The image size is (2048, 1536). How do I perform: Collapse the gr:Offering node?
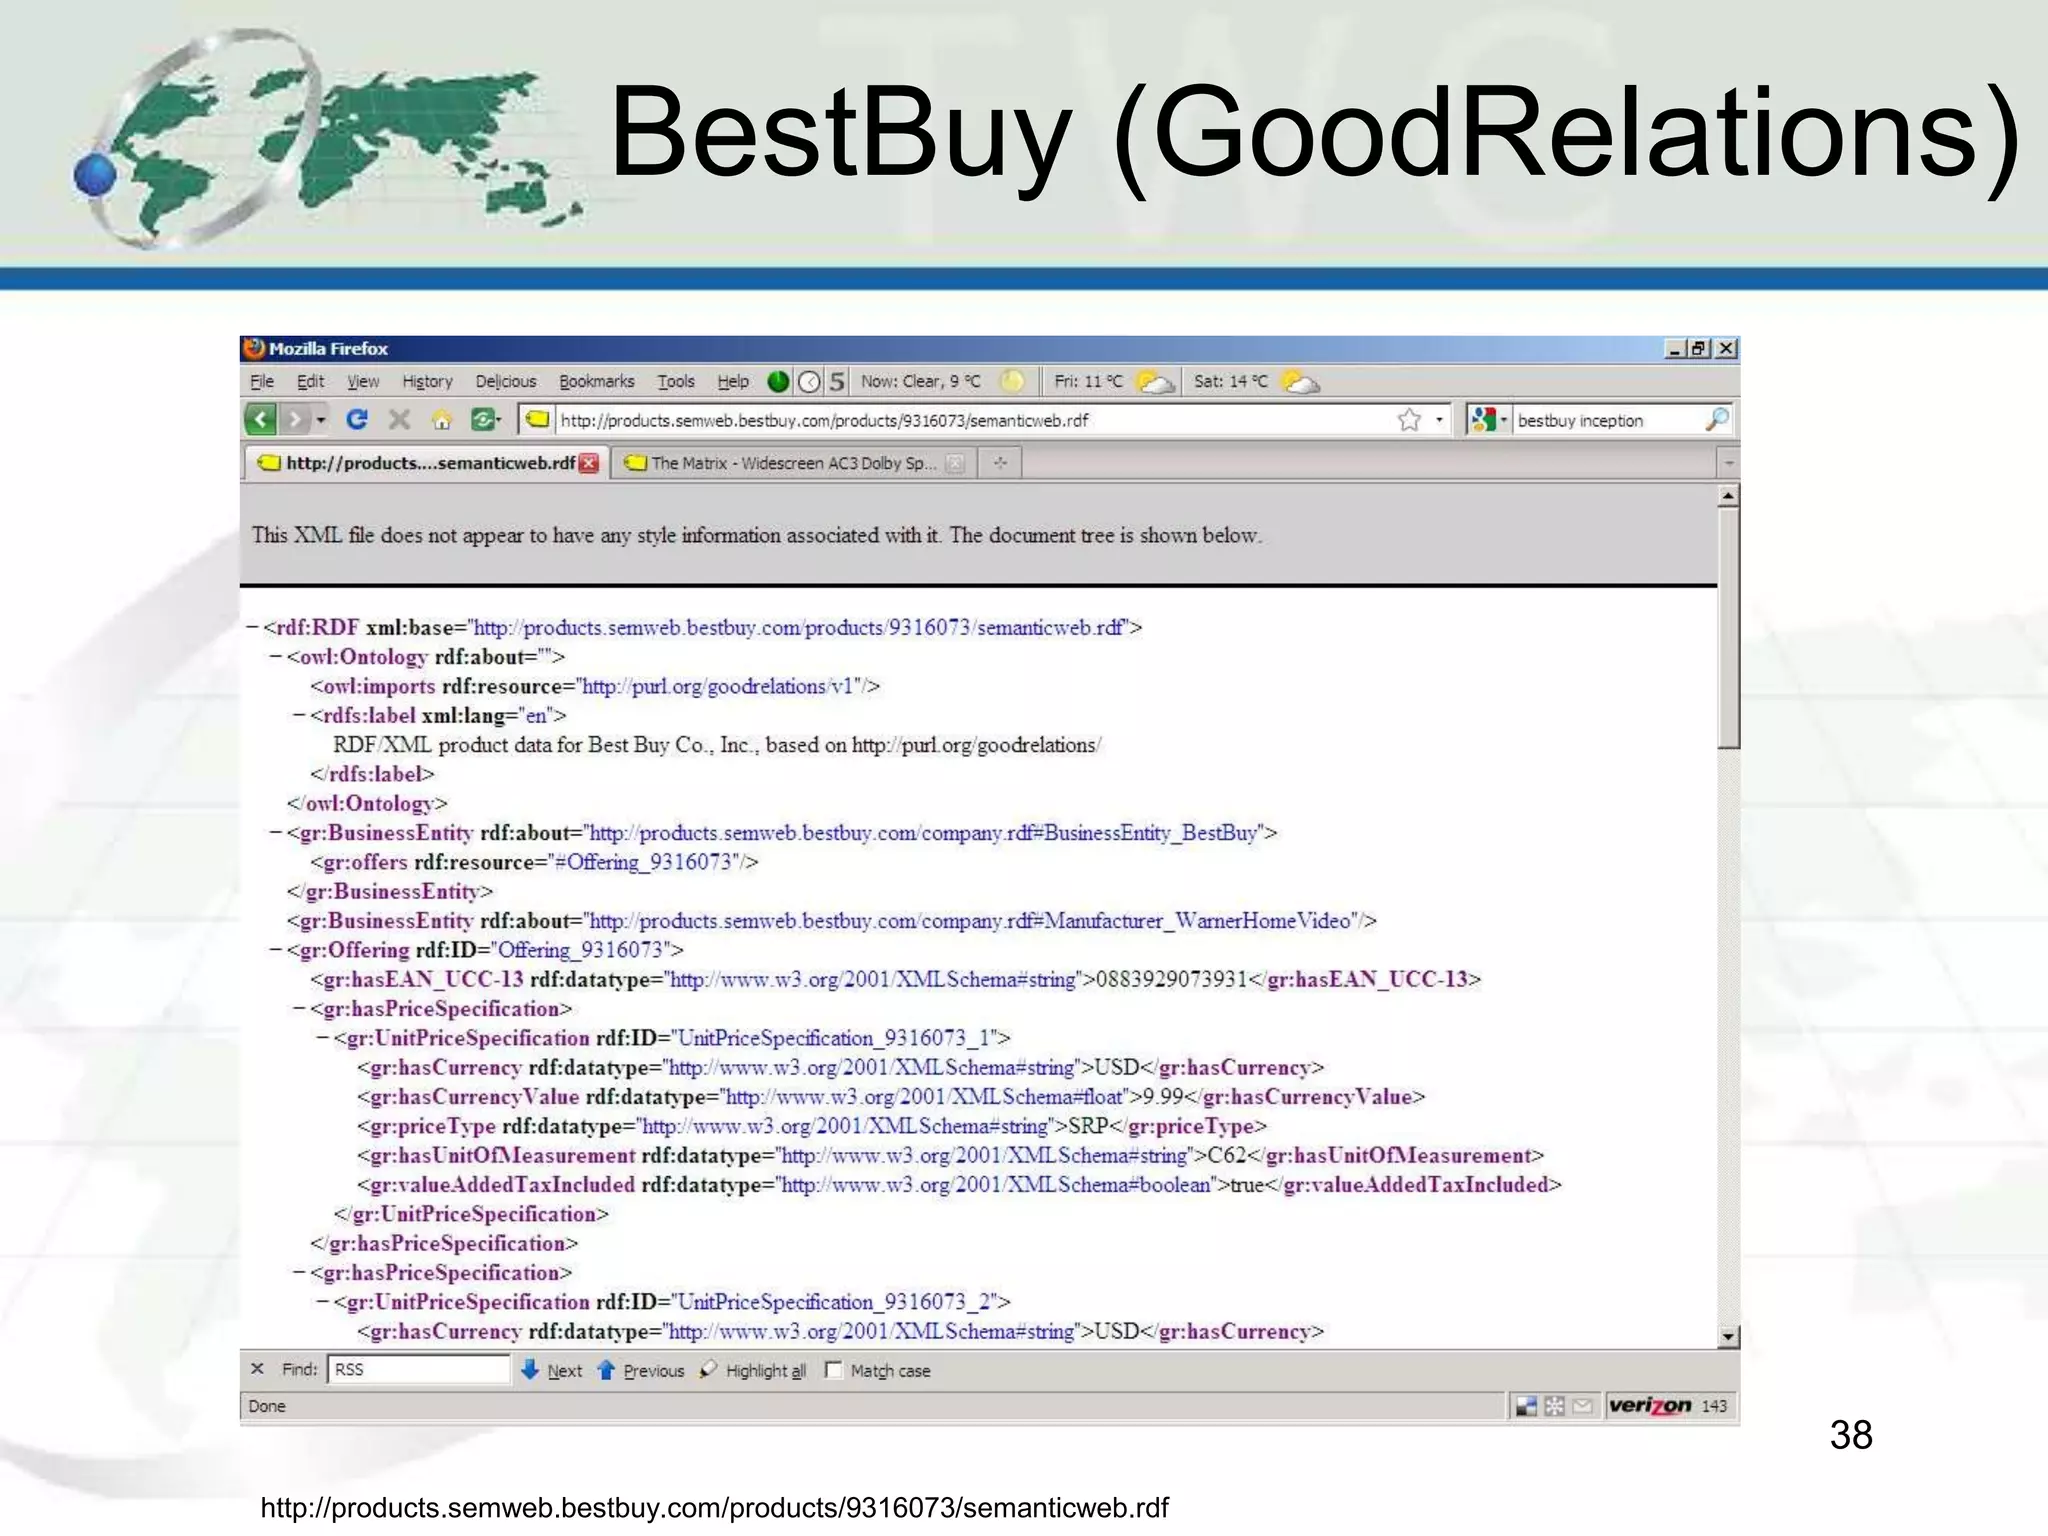click(276, 950)
